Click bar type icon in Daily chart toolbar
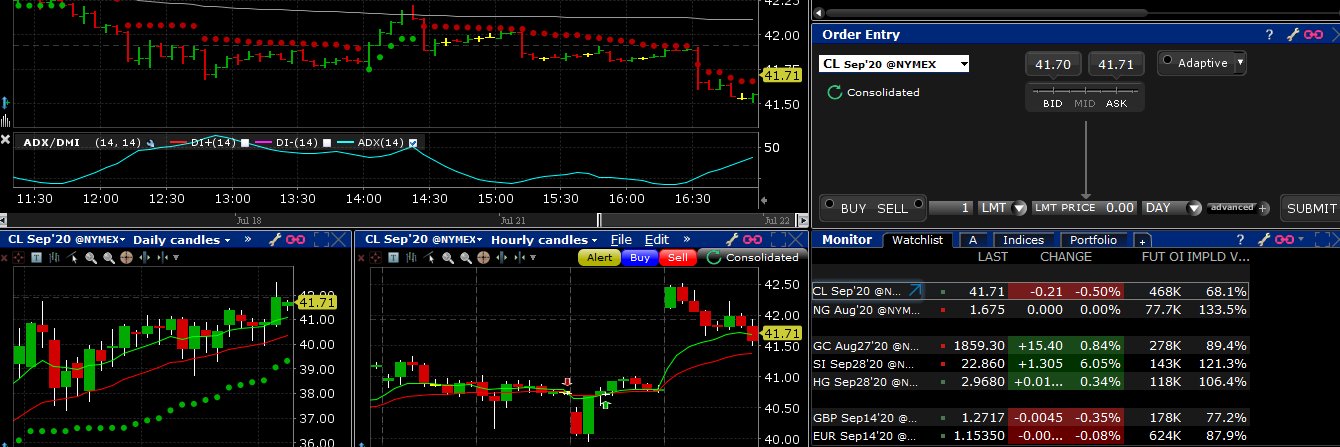This screenshot has height=447, width=1340. (x=54, y=257)
